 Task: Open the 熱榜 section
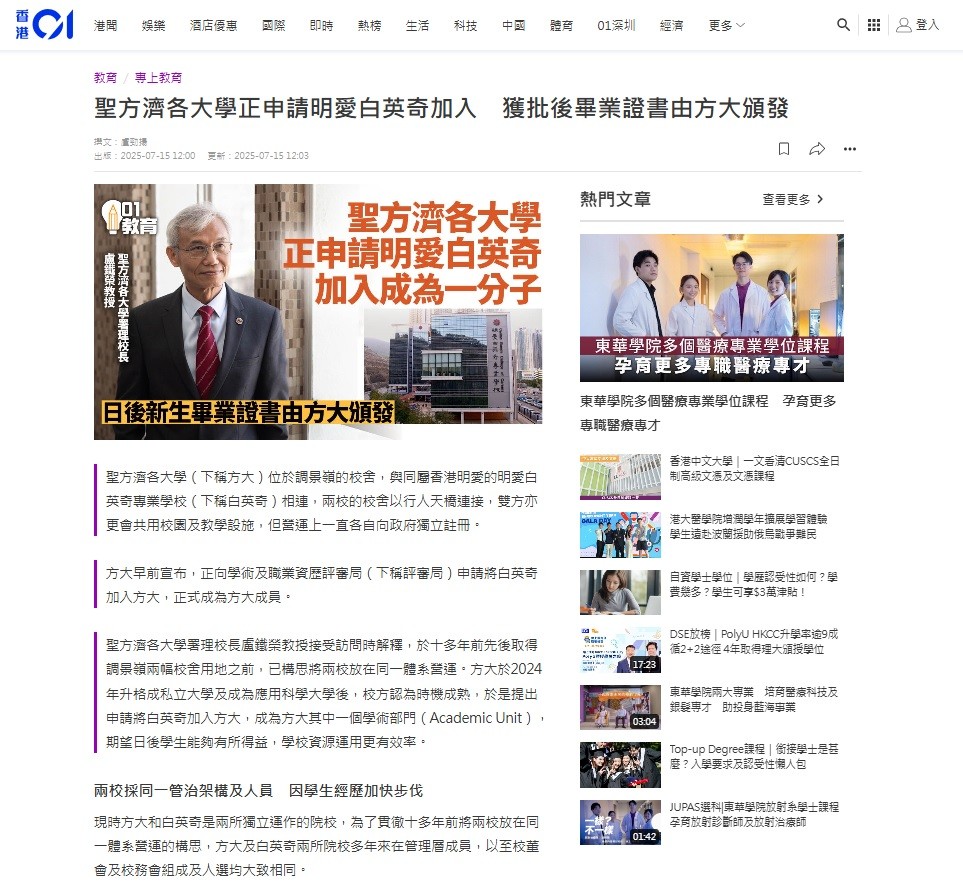369,25
